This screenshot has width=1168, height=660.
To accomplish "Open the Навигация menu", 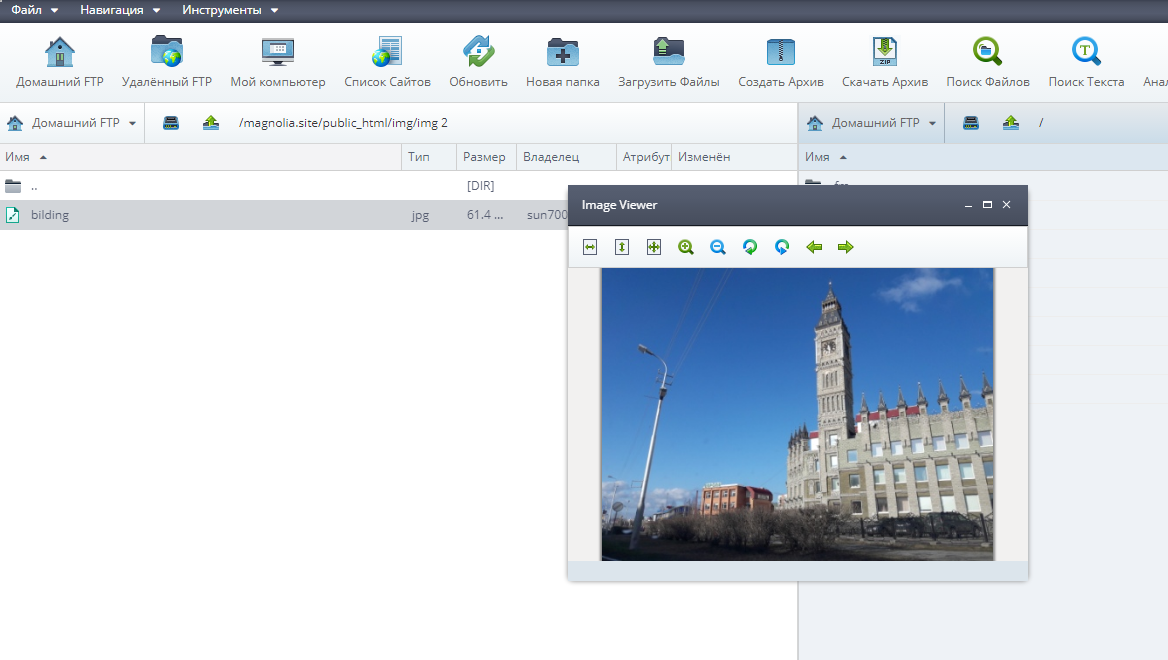I will point(120,10).
